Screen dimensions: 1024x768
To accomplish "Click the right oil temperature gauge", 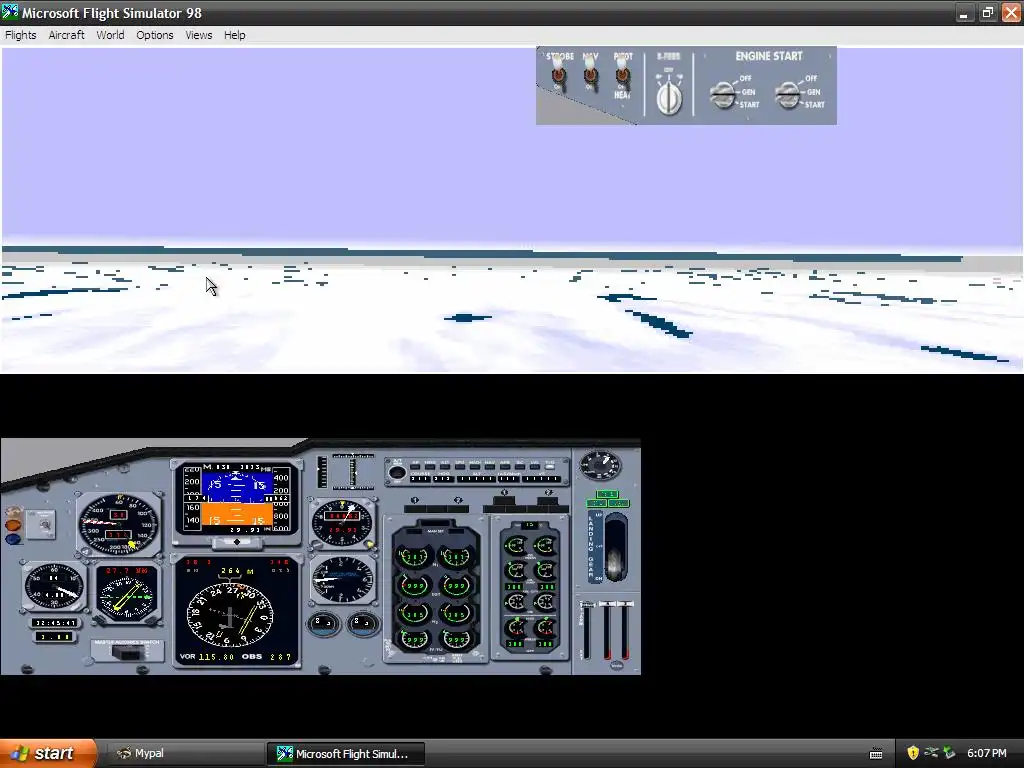I will pyautogui.click(x=545, y=569).
